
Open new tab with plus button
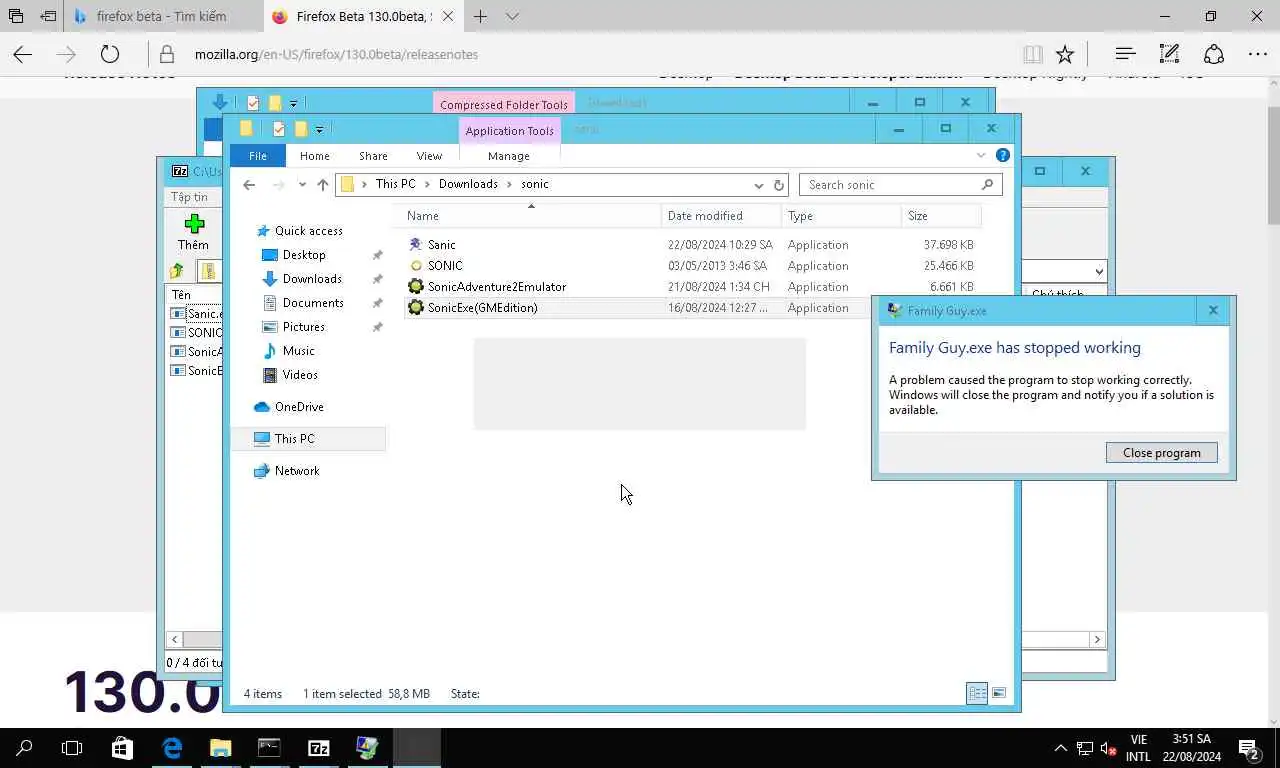coord(481,16)
